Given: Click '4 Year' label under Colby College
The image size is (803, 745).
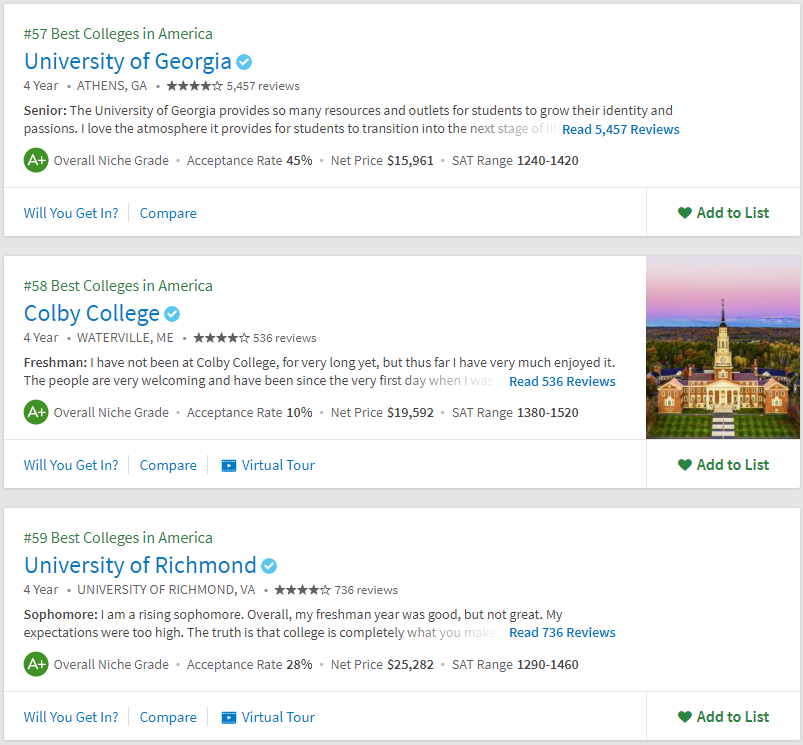Looking at the screenshot, I should [x=41, y=338].
